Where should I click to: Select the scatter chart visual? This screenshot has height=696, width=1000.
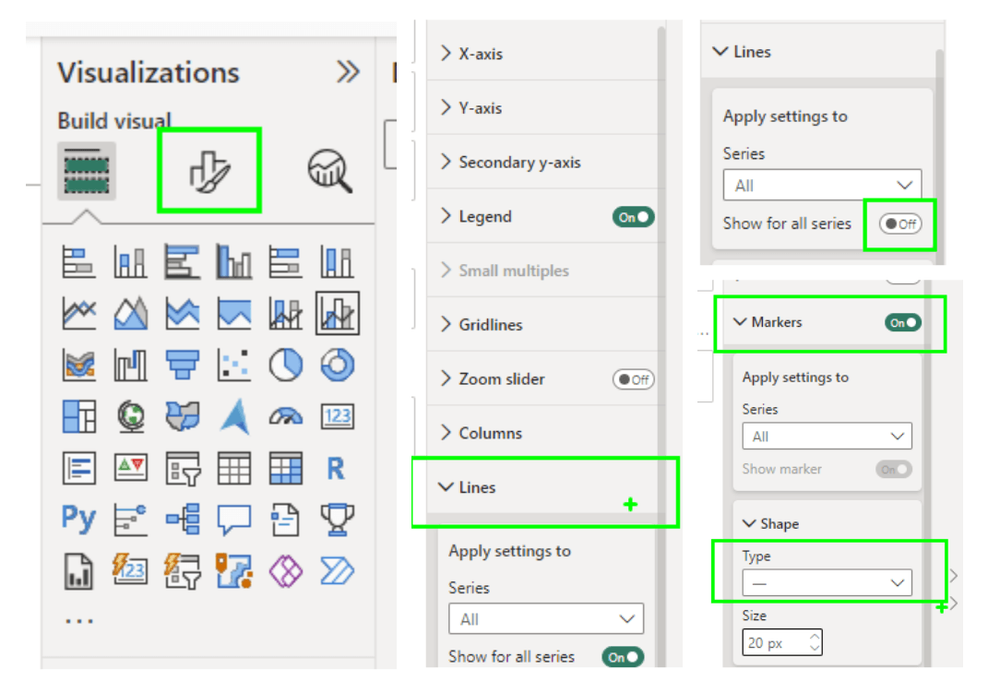click(234, 365)
